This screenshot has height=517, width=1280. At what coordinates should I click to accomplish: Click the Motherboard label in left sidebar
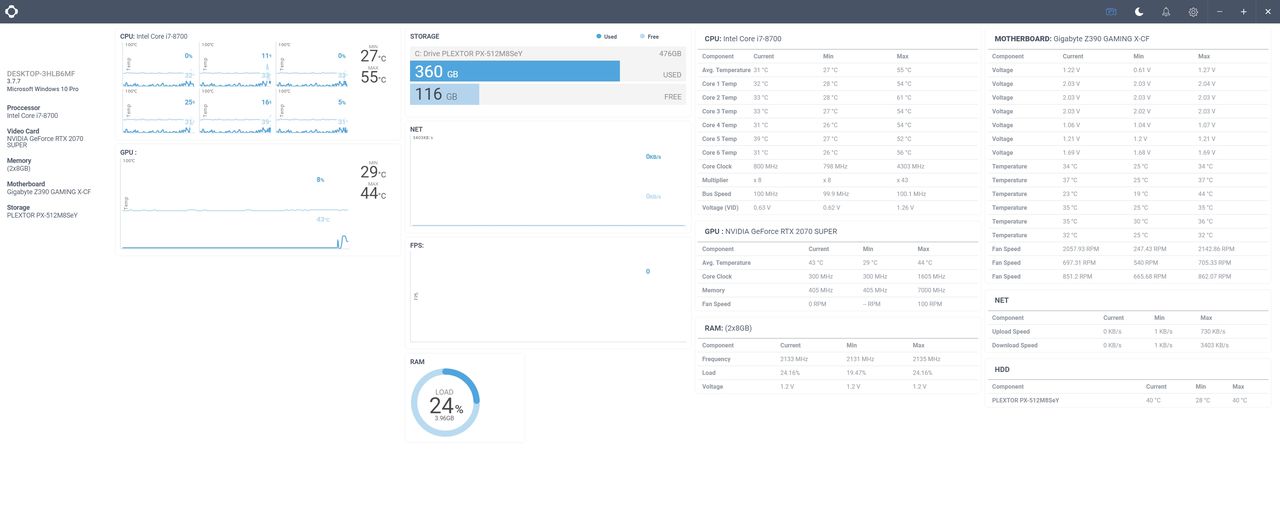(26, 184)
